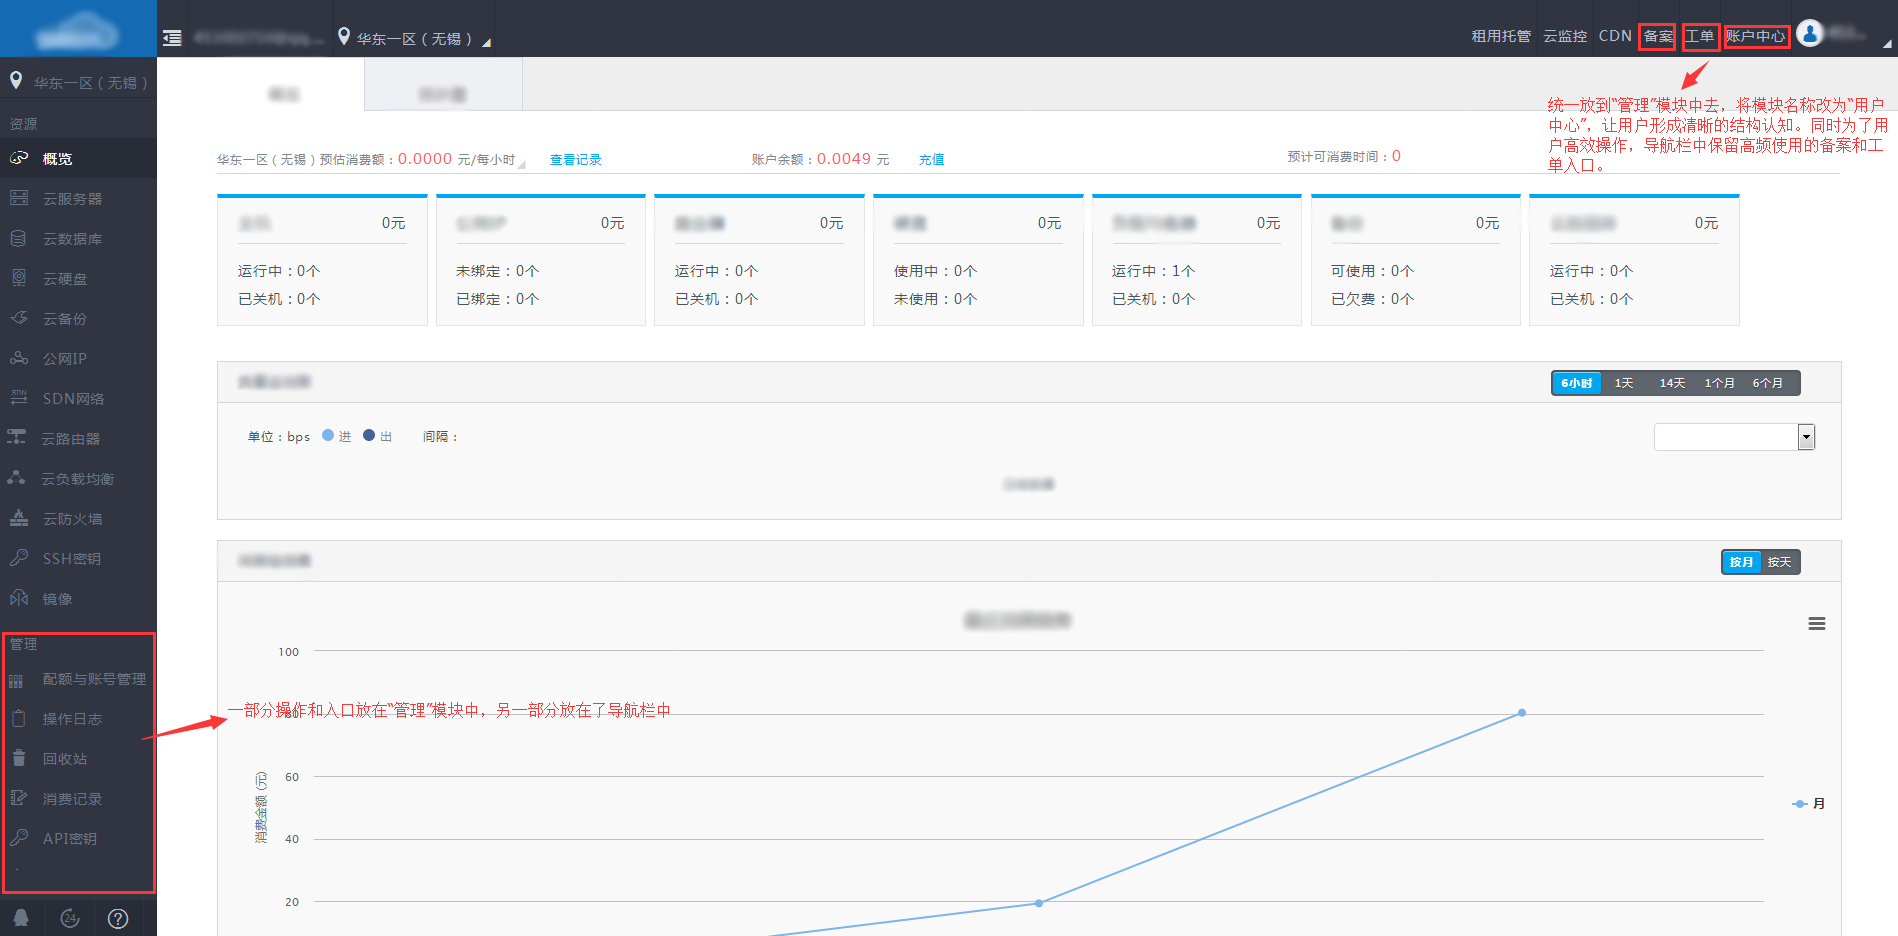The width and height of the screenshot is (1898, 936).
Task: Expand the user account dropdown arrow
Action: coord(1887,43)
